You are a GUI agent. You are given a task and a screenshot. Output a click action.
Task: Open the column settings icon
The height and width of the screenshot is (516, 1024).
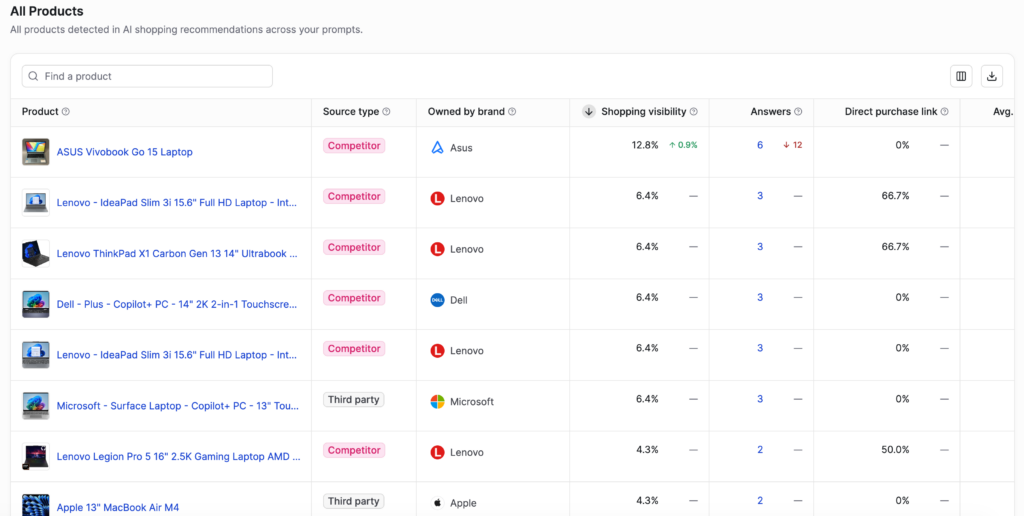pyautogui.click(x=961, y=76)
